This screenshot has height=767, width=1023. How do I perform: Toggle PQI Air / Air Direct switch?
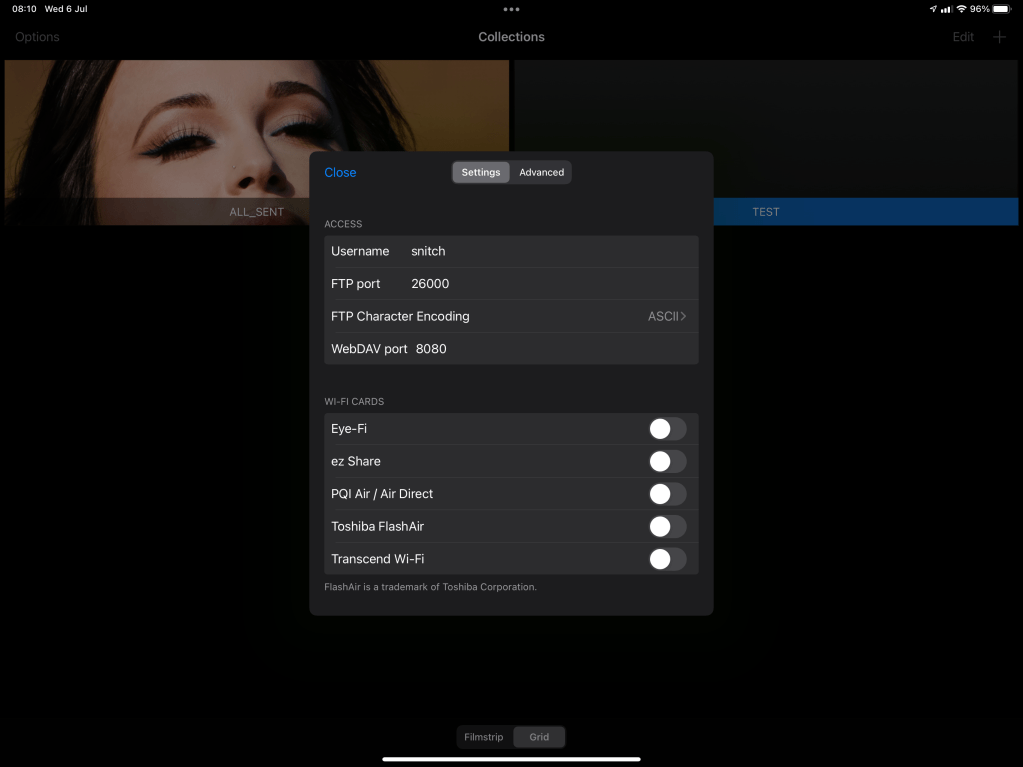point(667,494)
